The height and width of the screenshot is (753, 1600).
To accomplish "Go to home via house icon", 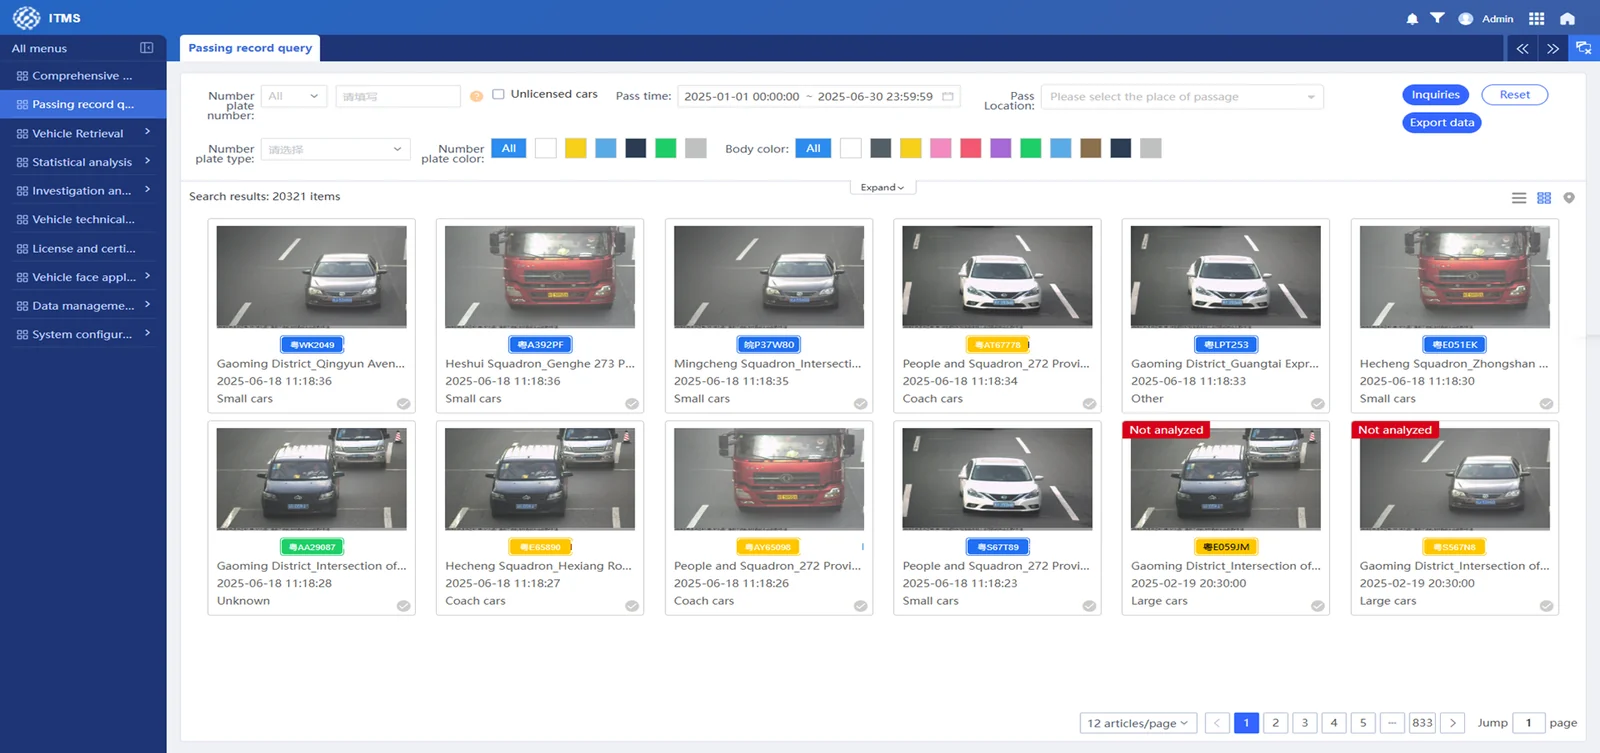I will (x=1567, y=19).
